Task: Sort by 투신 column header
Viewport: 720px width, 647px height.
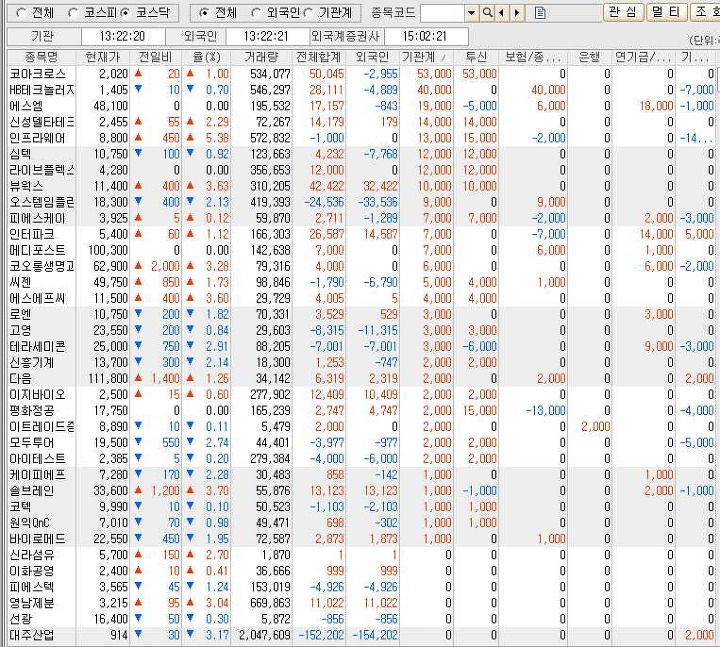Action: click(x=476, y=57)
